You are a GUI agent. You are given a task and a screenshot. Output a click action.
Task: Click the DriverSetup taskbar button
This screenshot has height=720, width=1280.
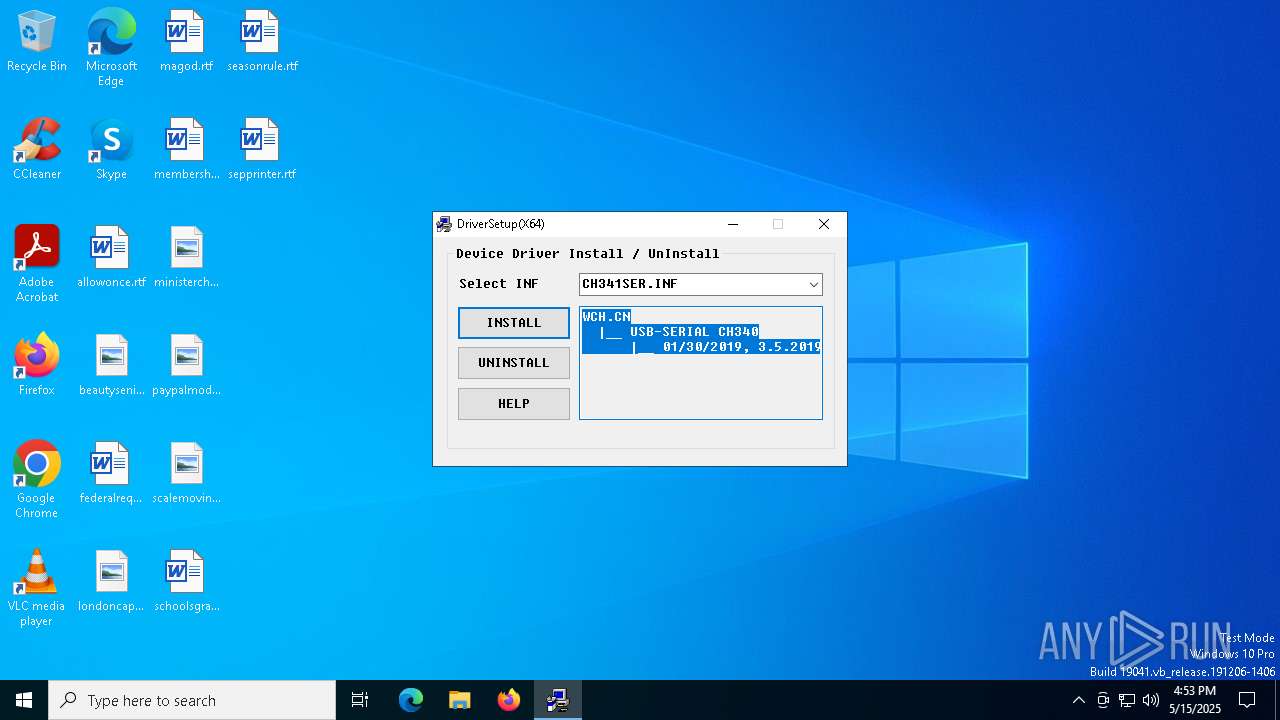click(x=557, y=700)
